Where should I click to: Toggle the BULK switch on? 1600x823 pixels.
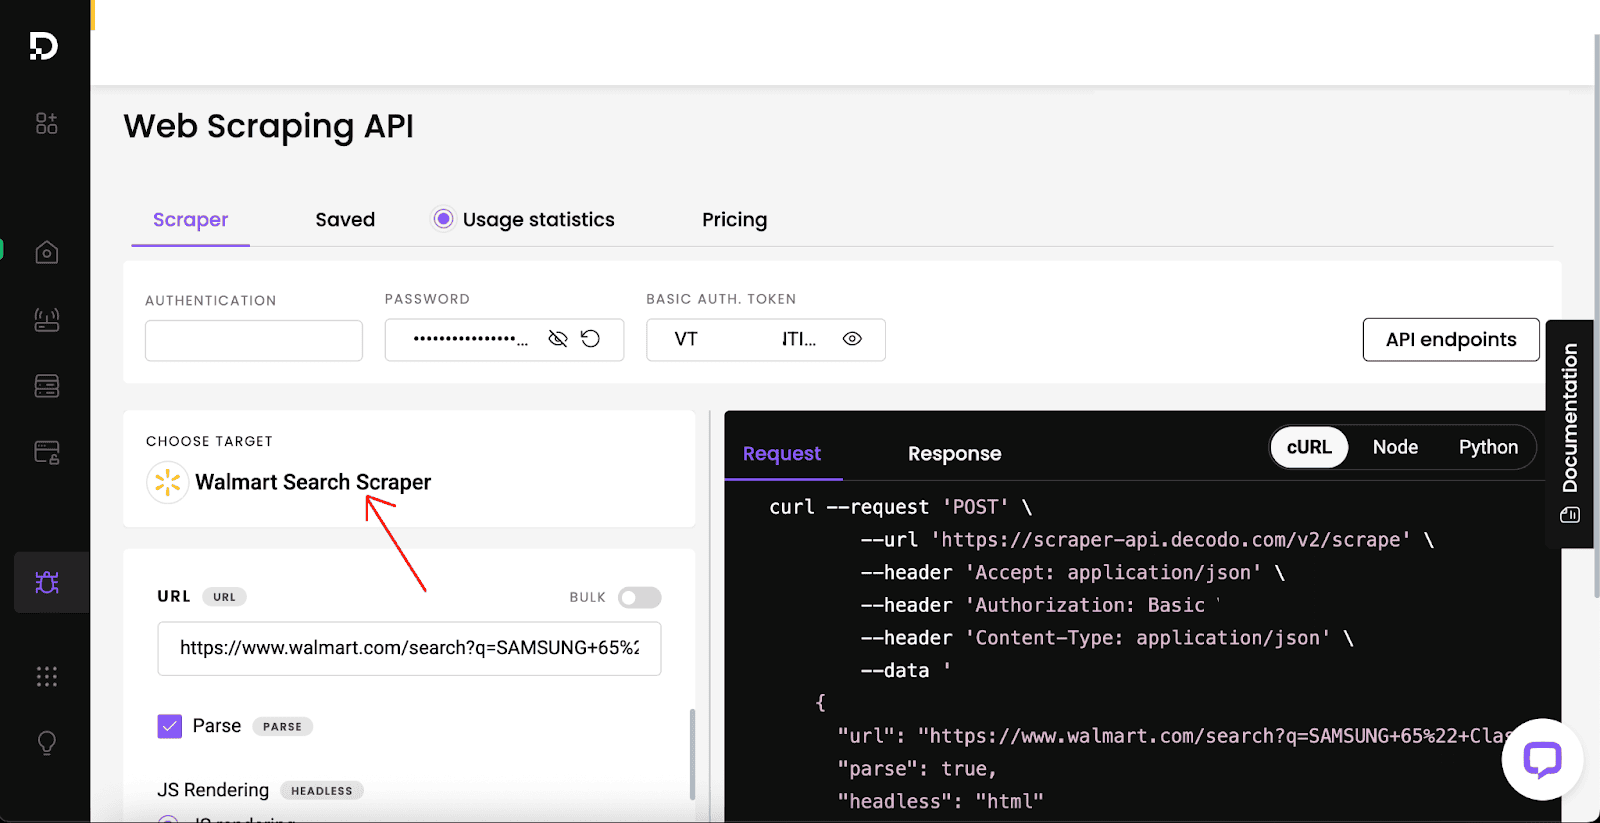pos(639,597)
